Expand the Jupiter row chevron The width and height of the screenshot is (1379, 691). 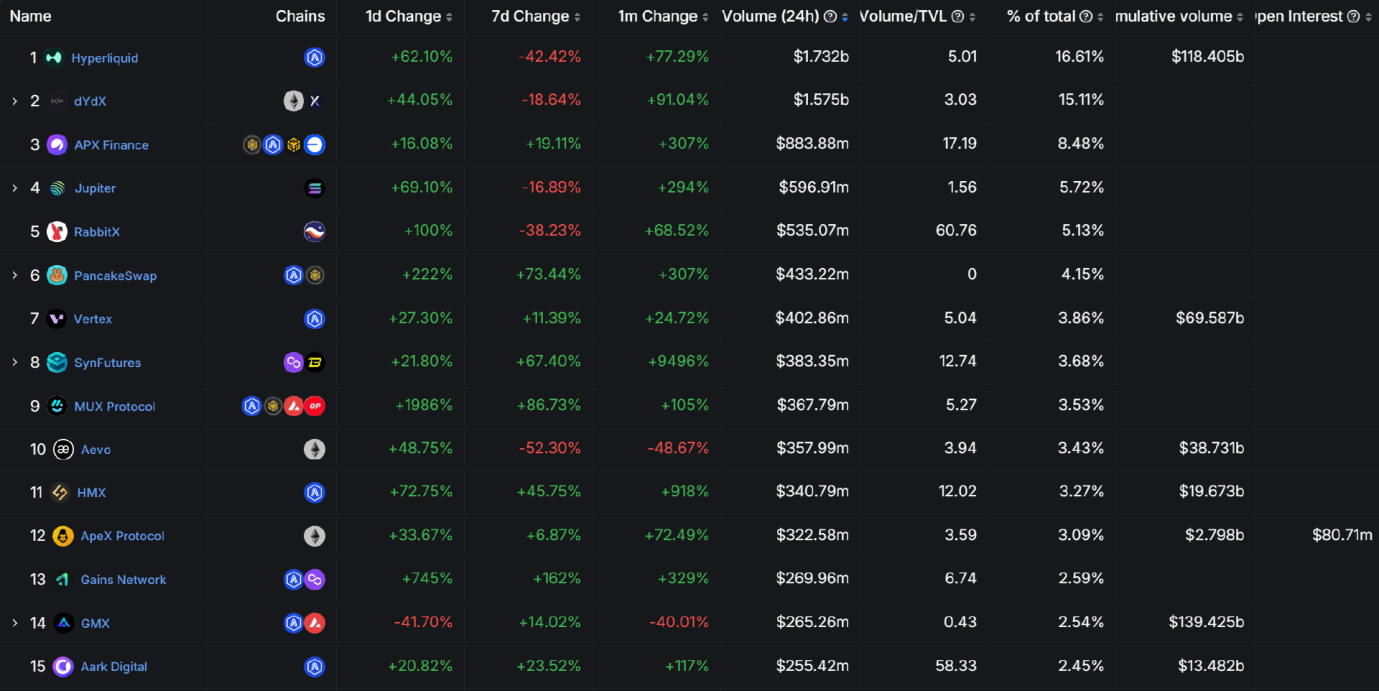click(x=14, y=188)
